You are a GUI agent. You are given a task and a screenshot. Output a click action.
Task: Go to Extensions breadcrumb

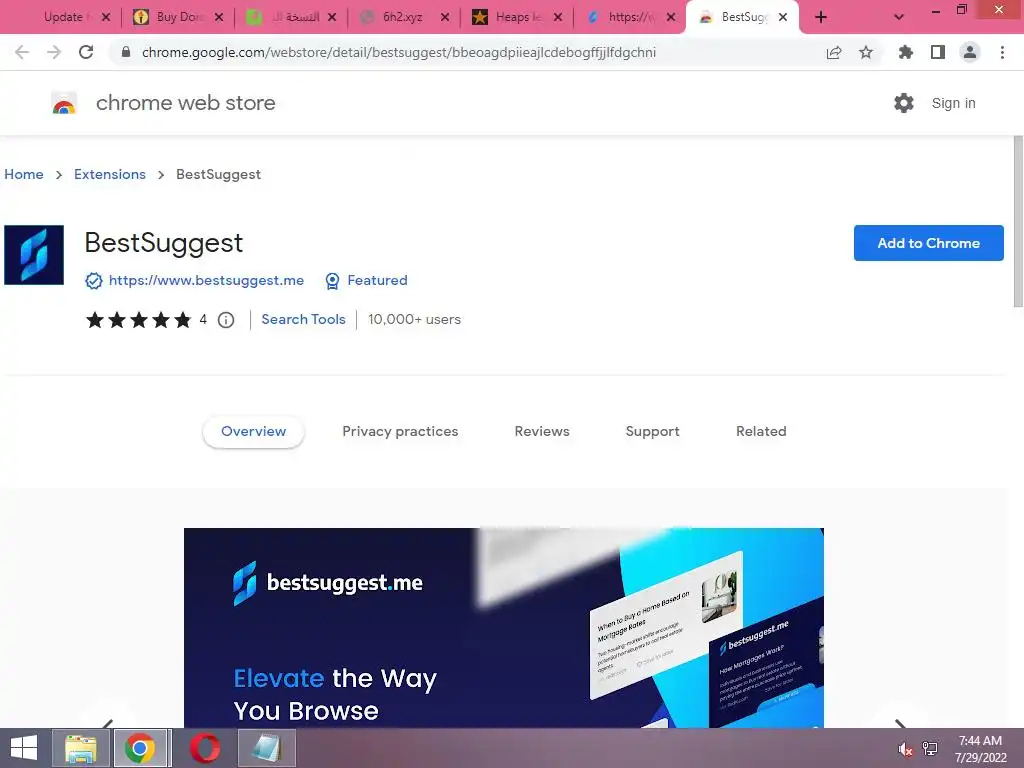[x=110, y=174]
